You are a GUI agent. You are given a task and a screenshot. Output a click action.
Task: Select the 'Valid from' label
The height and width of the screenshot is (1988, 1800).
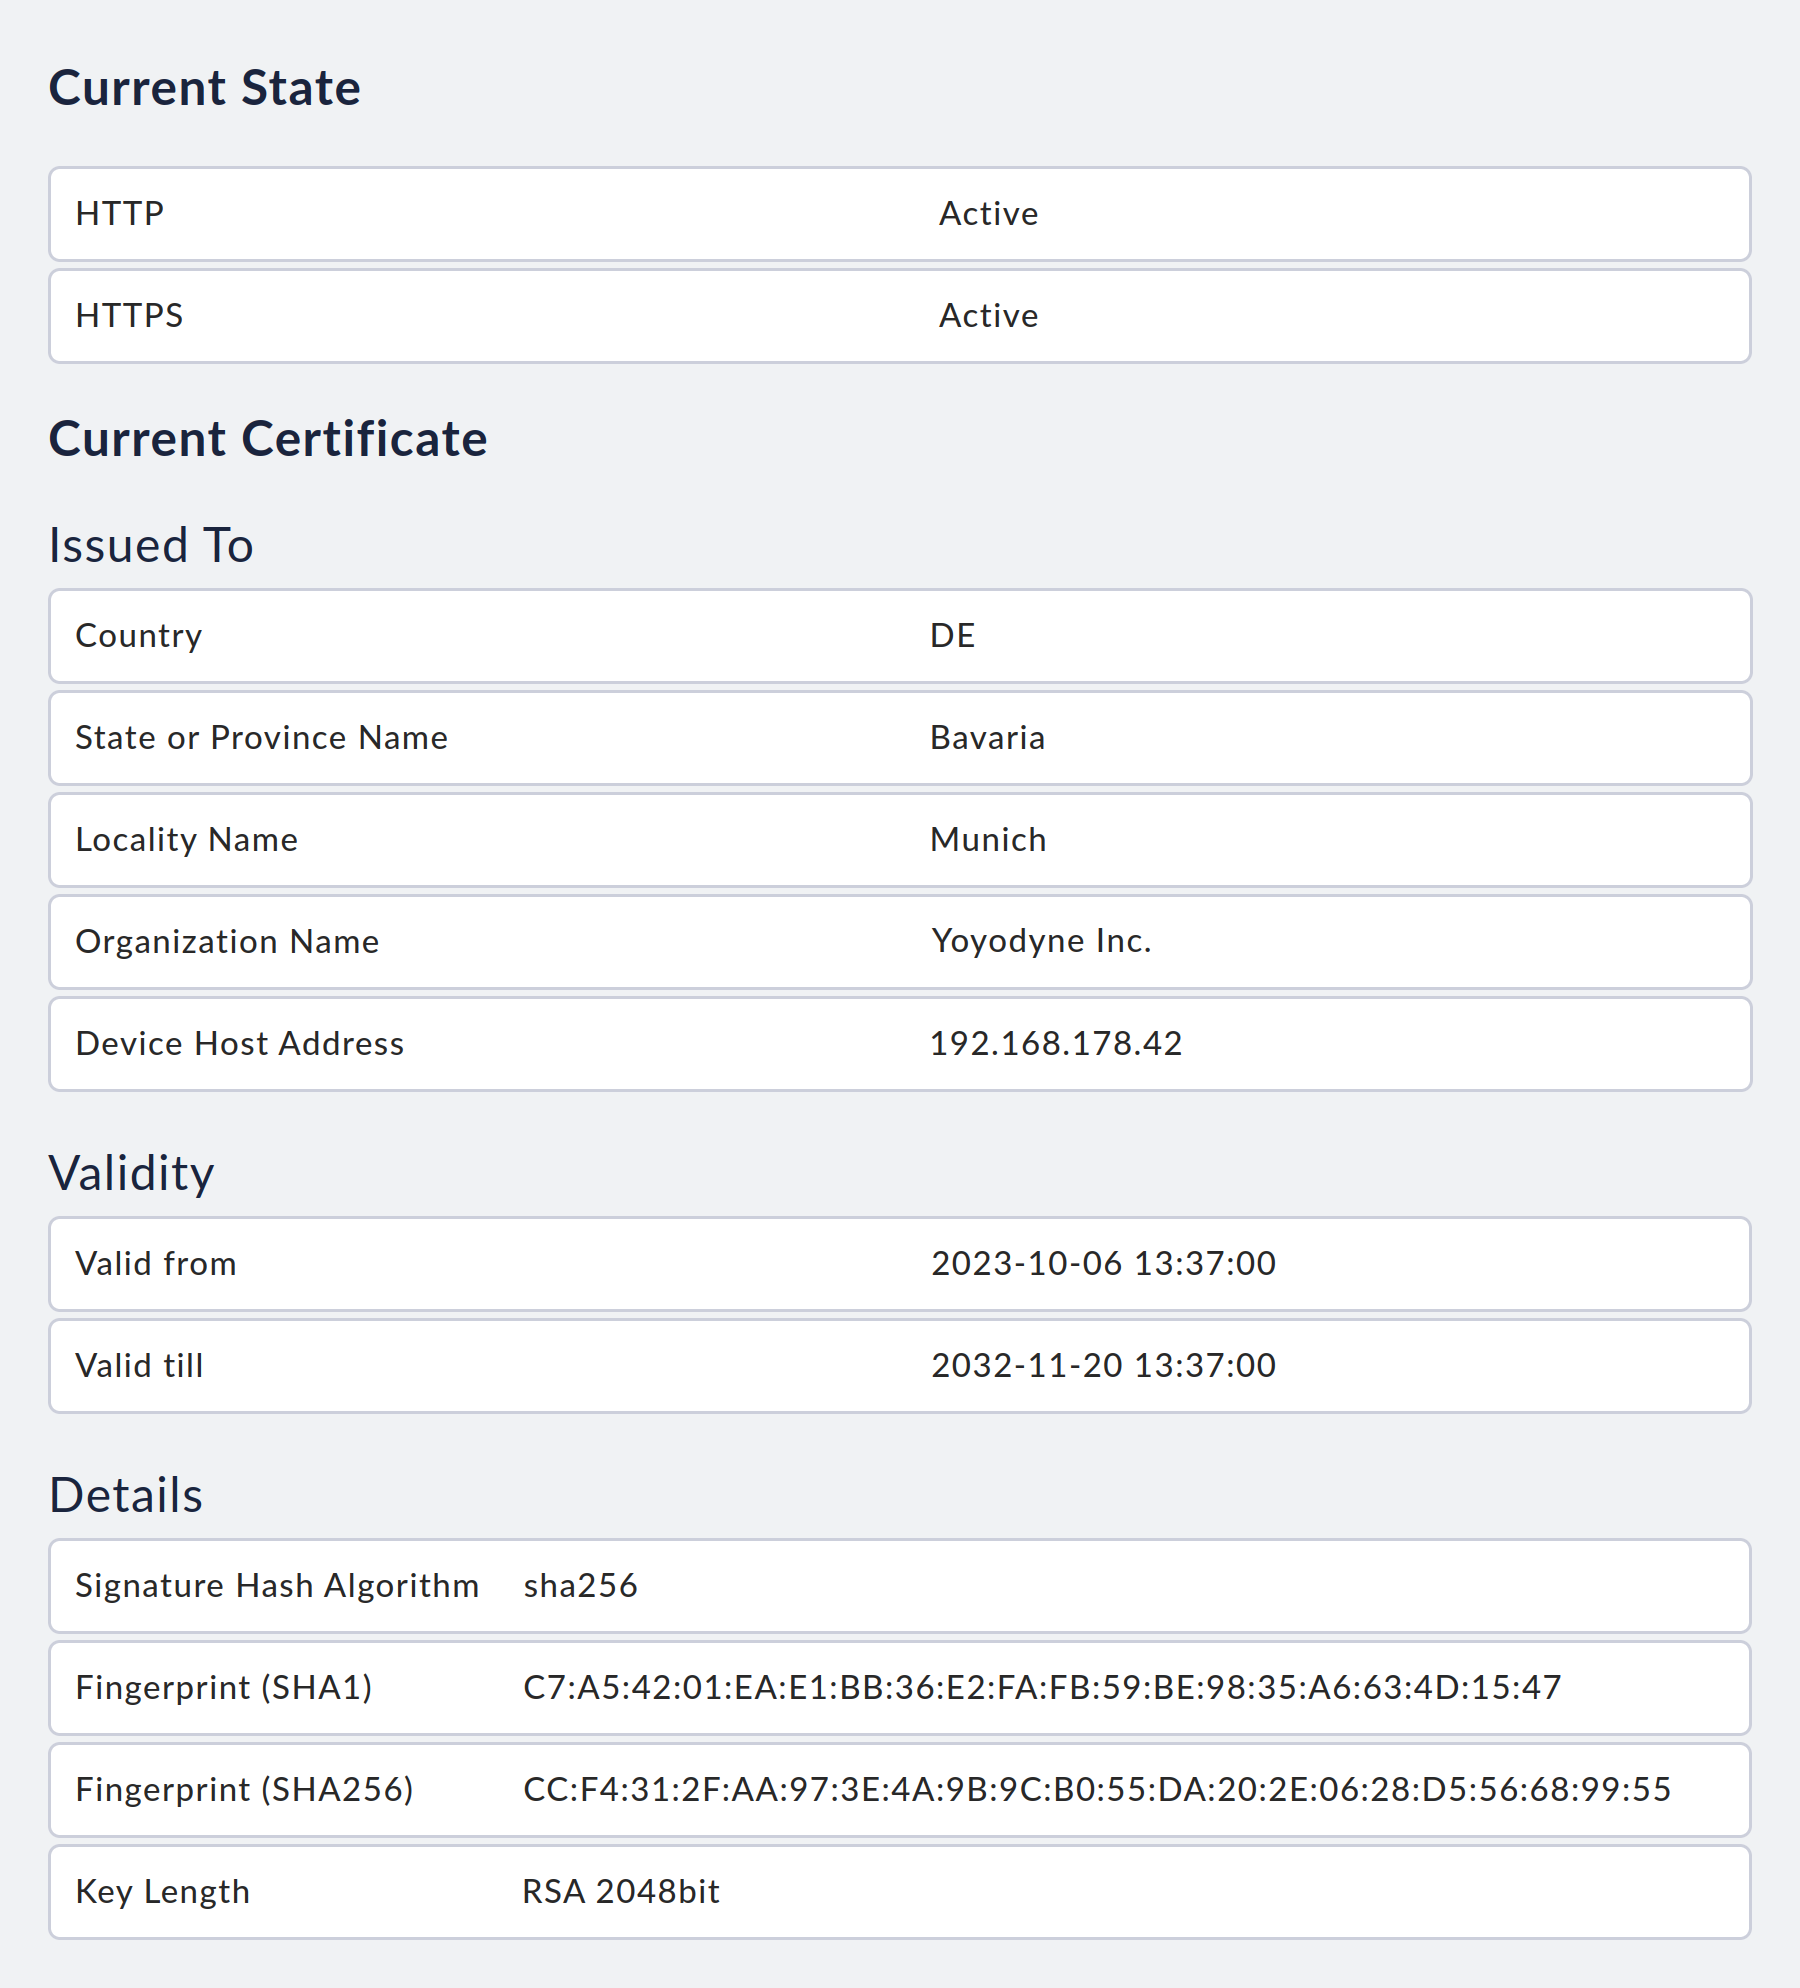[x=156, y=1264]
